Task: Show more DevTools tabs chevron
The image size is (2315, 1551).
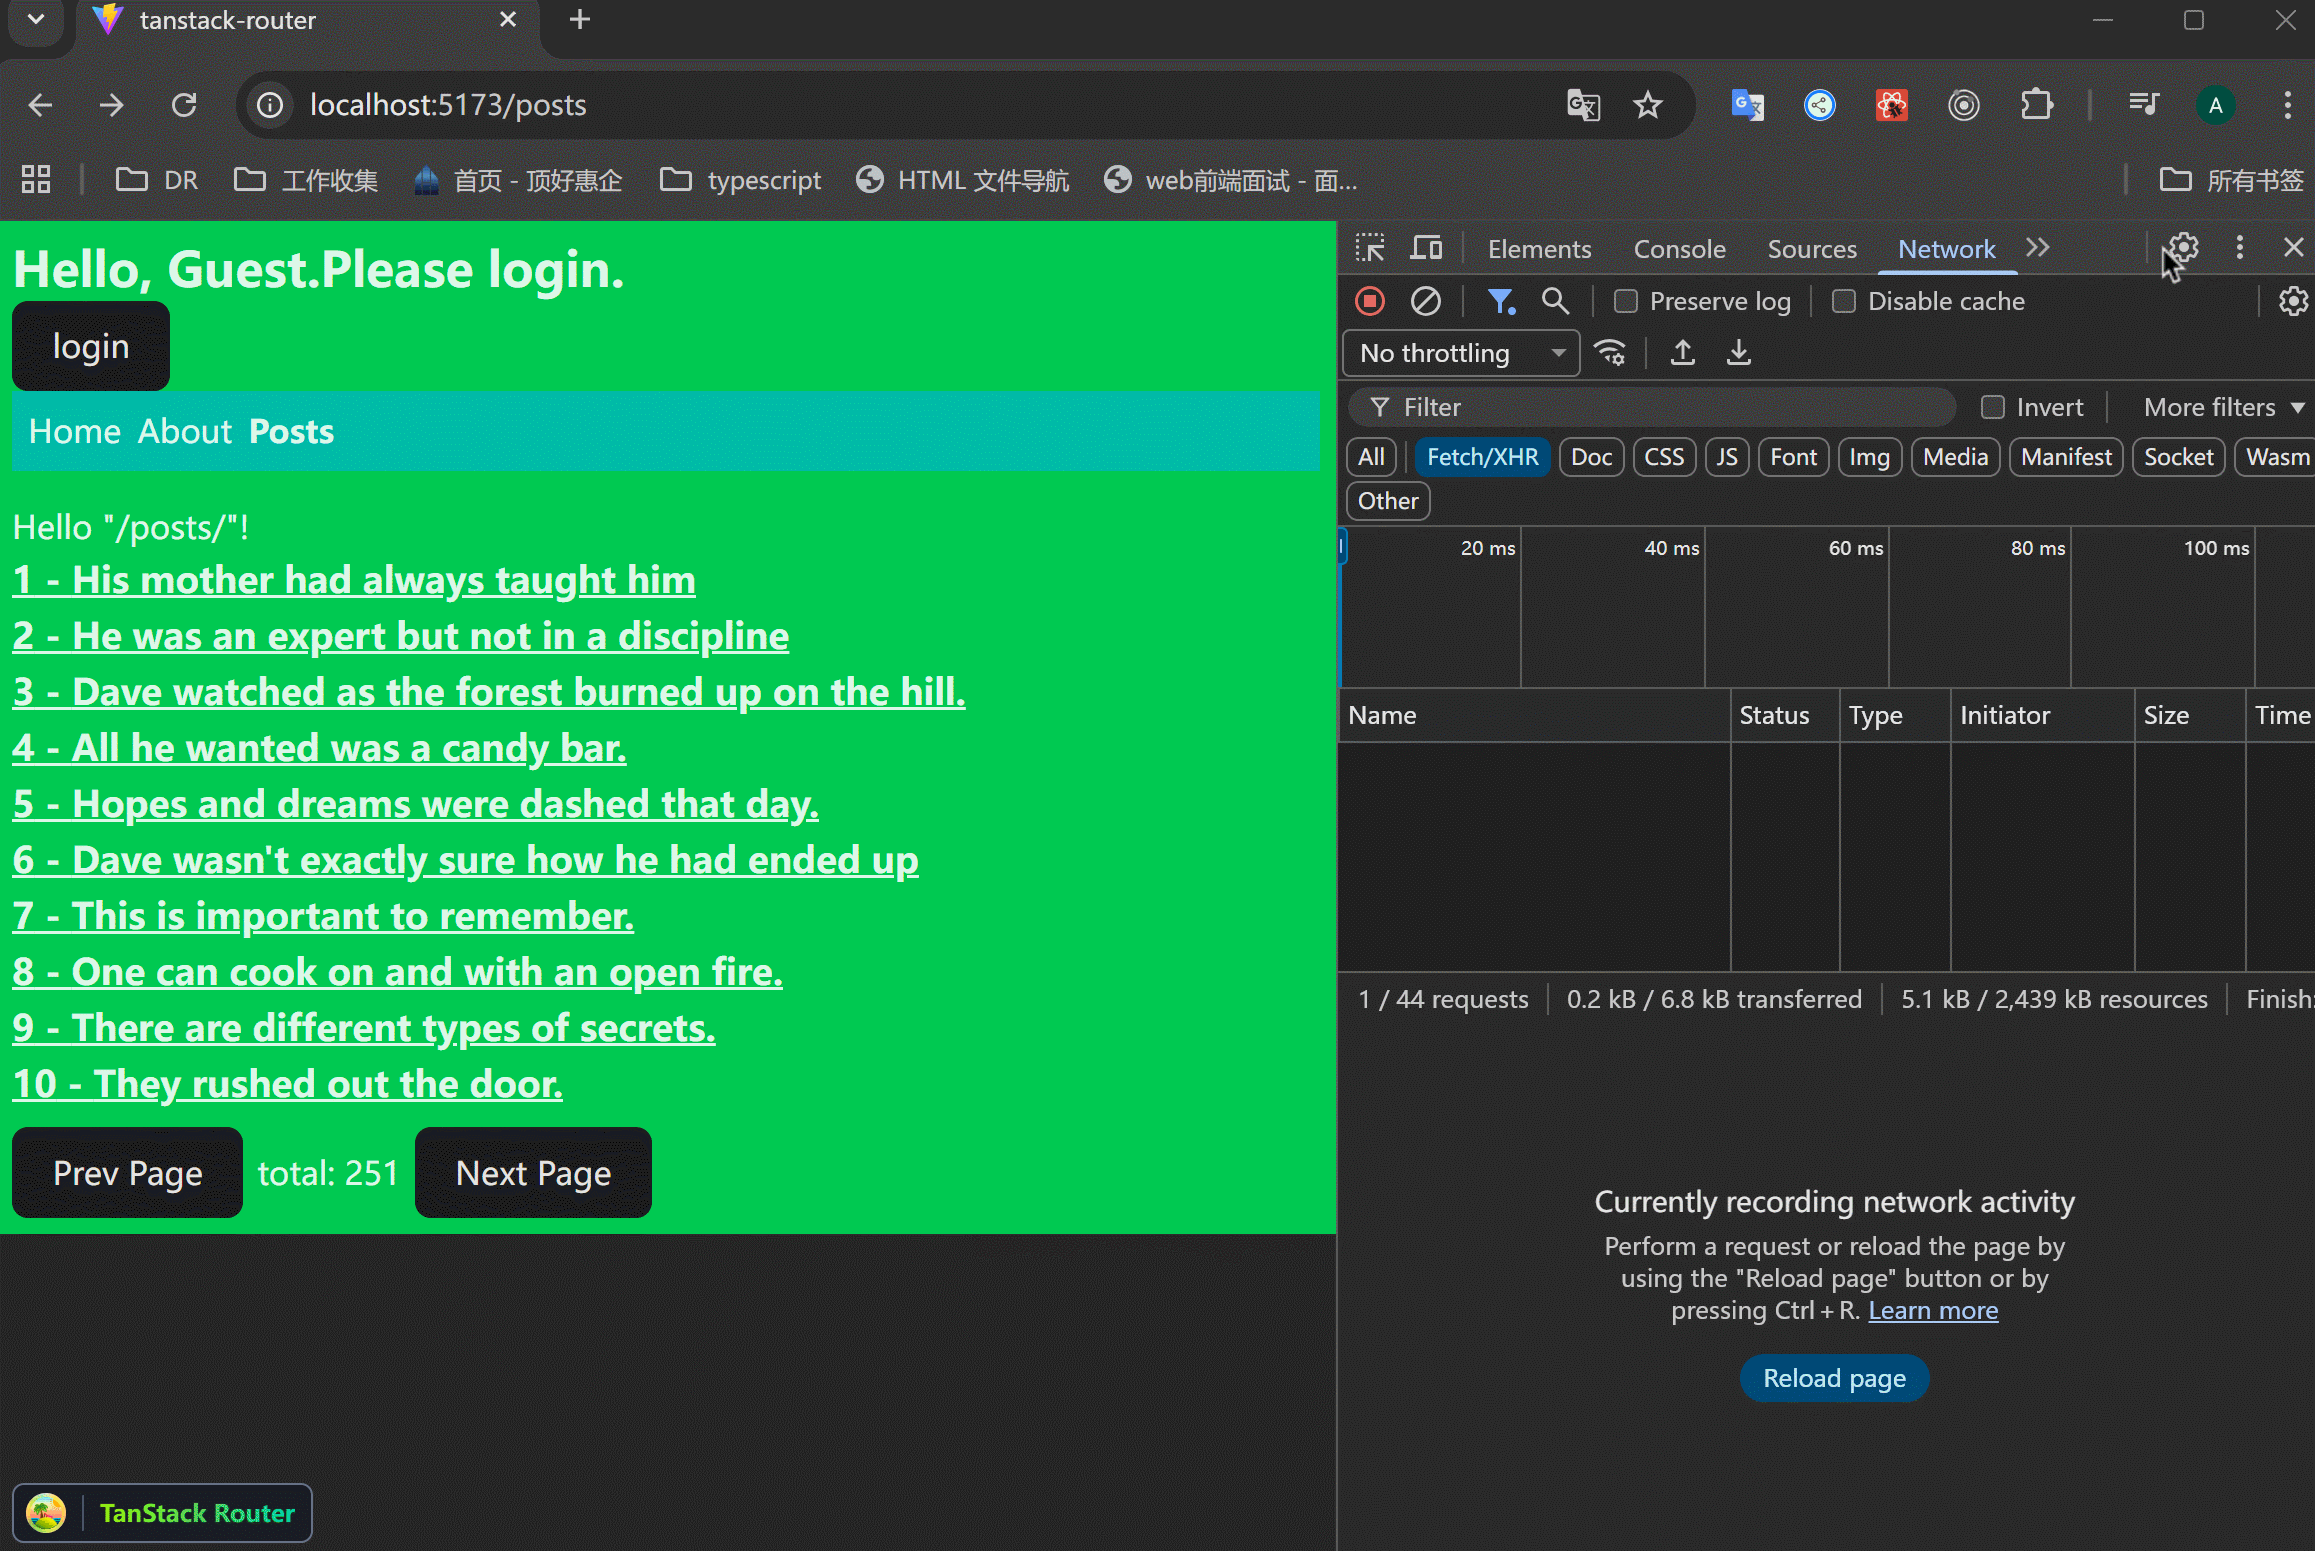Action: click(x=2037, y=248)
